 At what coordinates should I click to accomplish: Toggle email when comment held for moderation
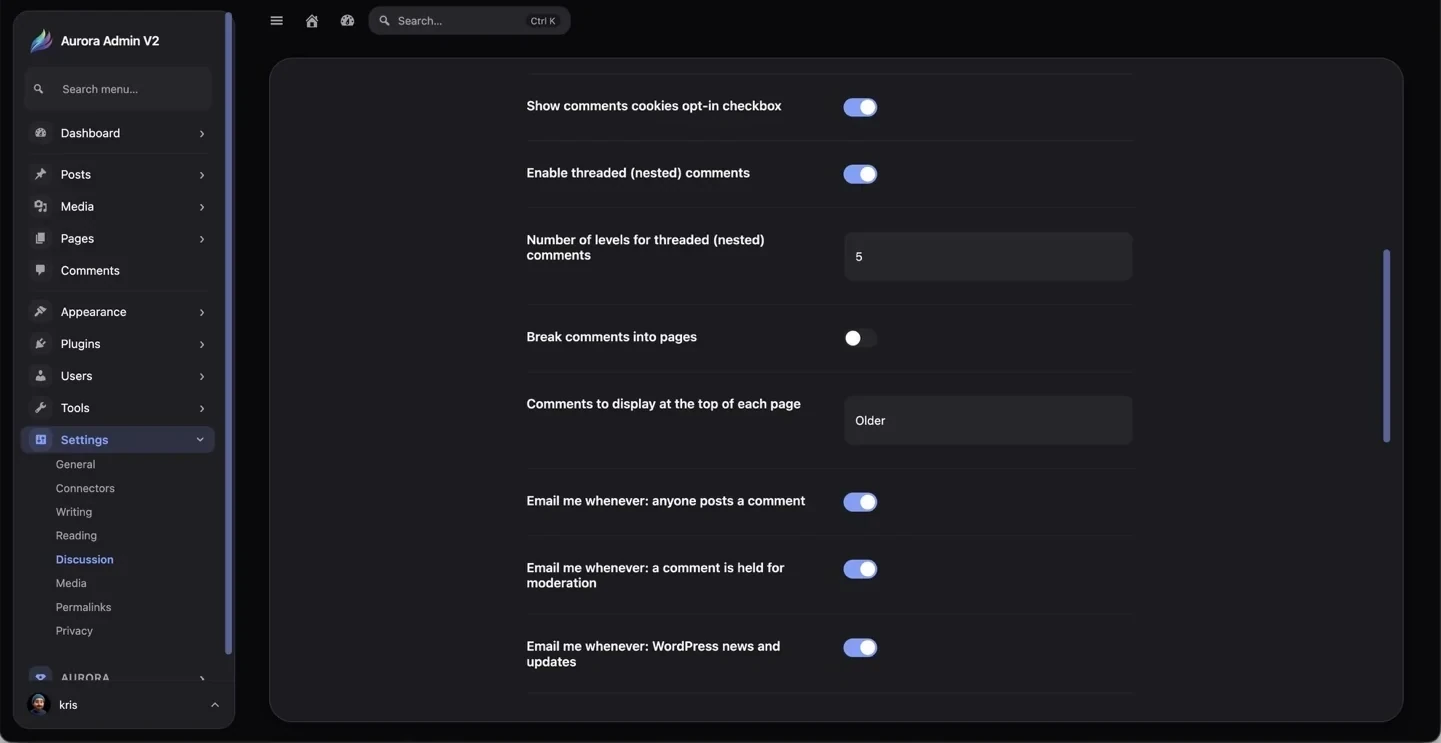click(860, 569)
